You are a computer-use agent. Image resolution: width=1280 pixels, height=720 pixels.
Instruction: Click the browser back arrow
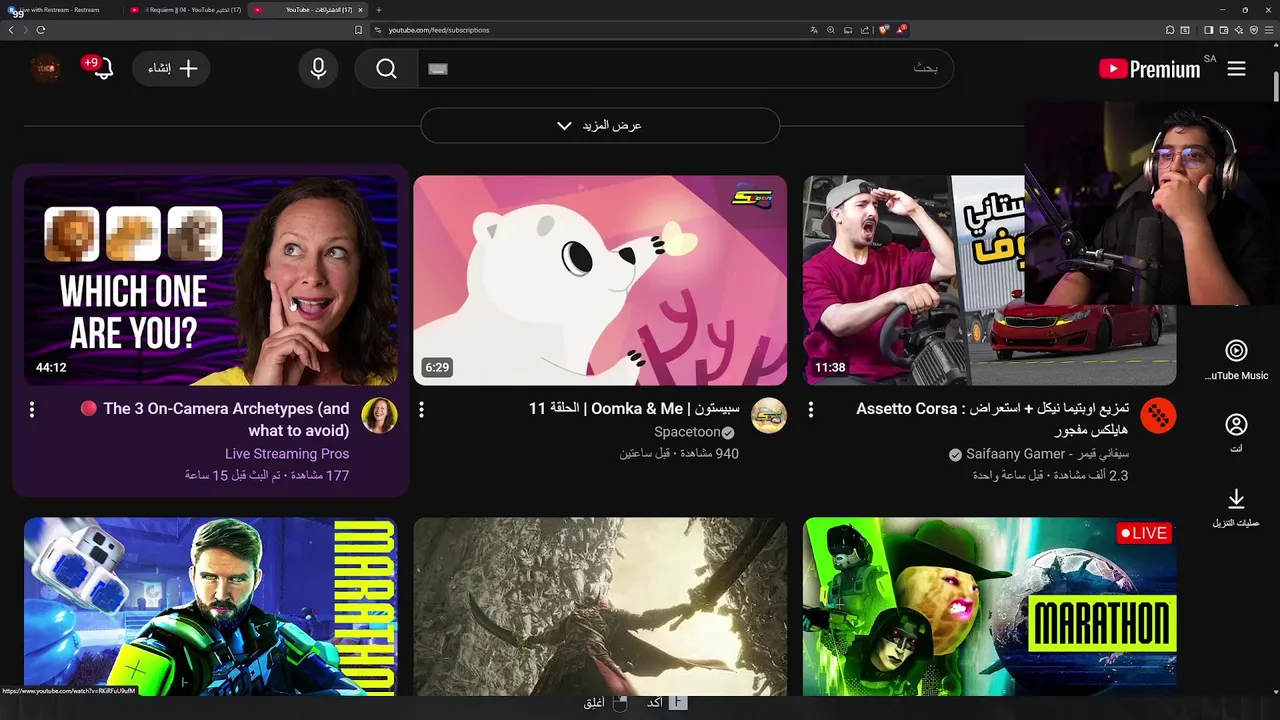[x=11, y=30]
